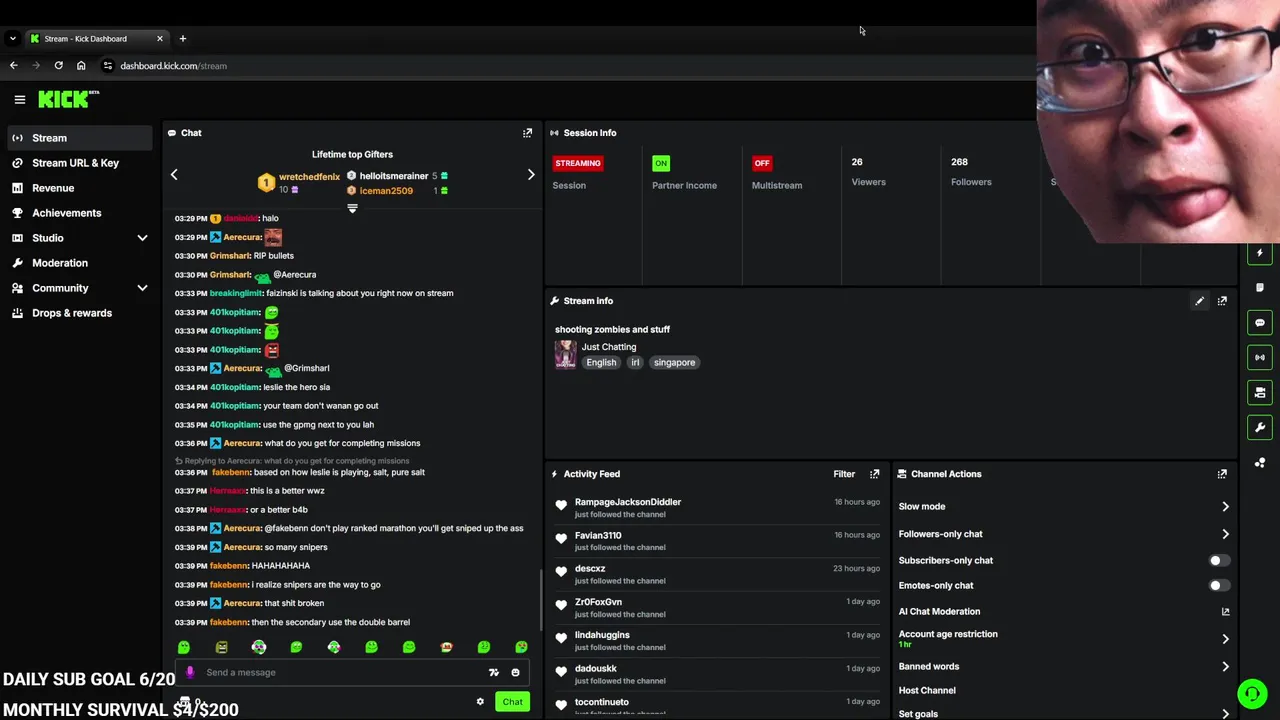
Task: Expand Set goals options
Action: (x=1225, y=714)
